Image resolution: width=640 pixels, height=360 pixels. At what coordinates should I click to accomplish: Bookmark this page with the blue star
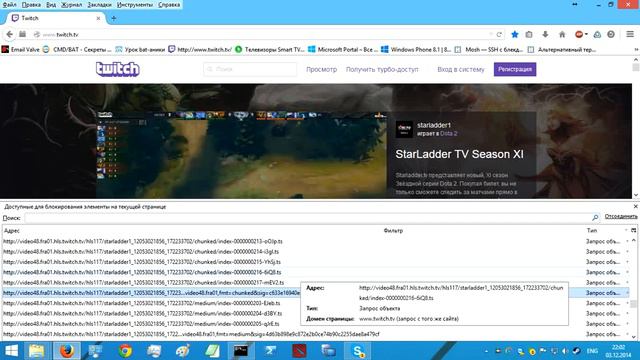click(515, 34)
